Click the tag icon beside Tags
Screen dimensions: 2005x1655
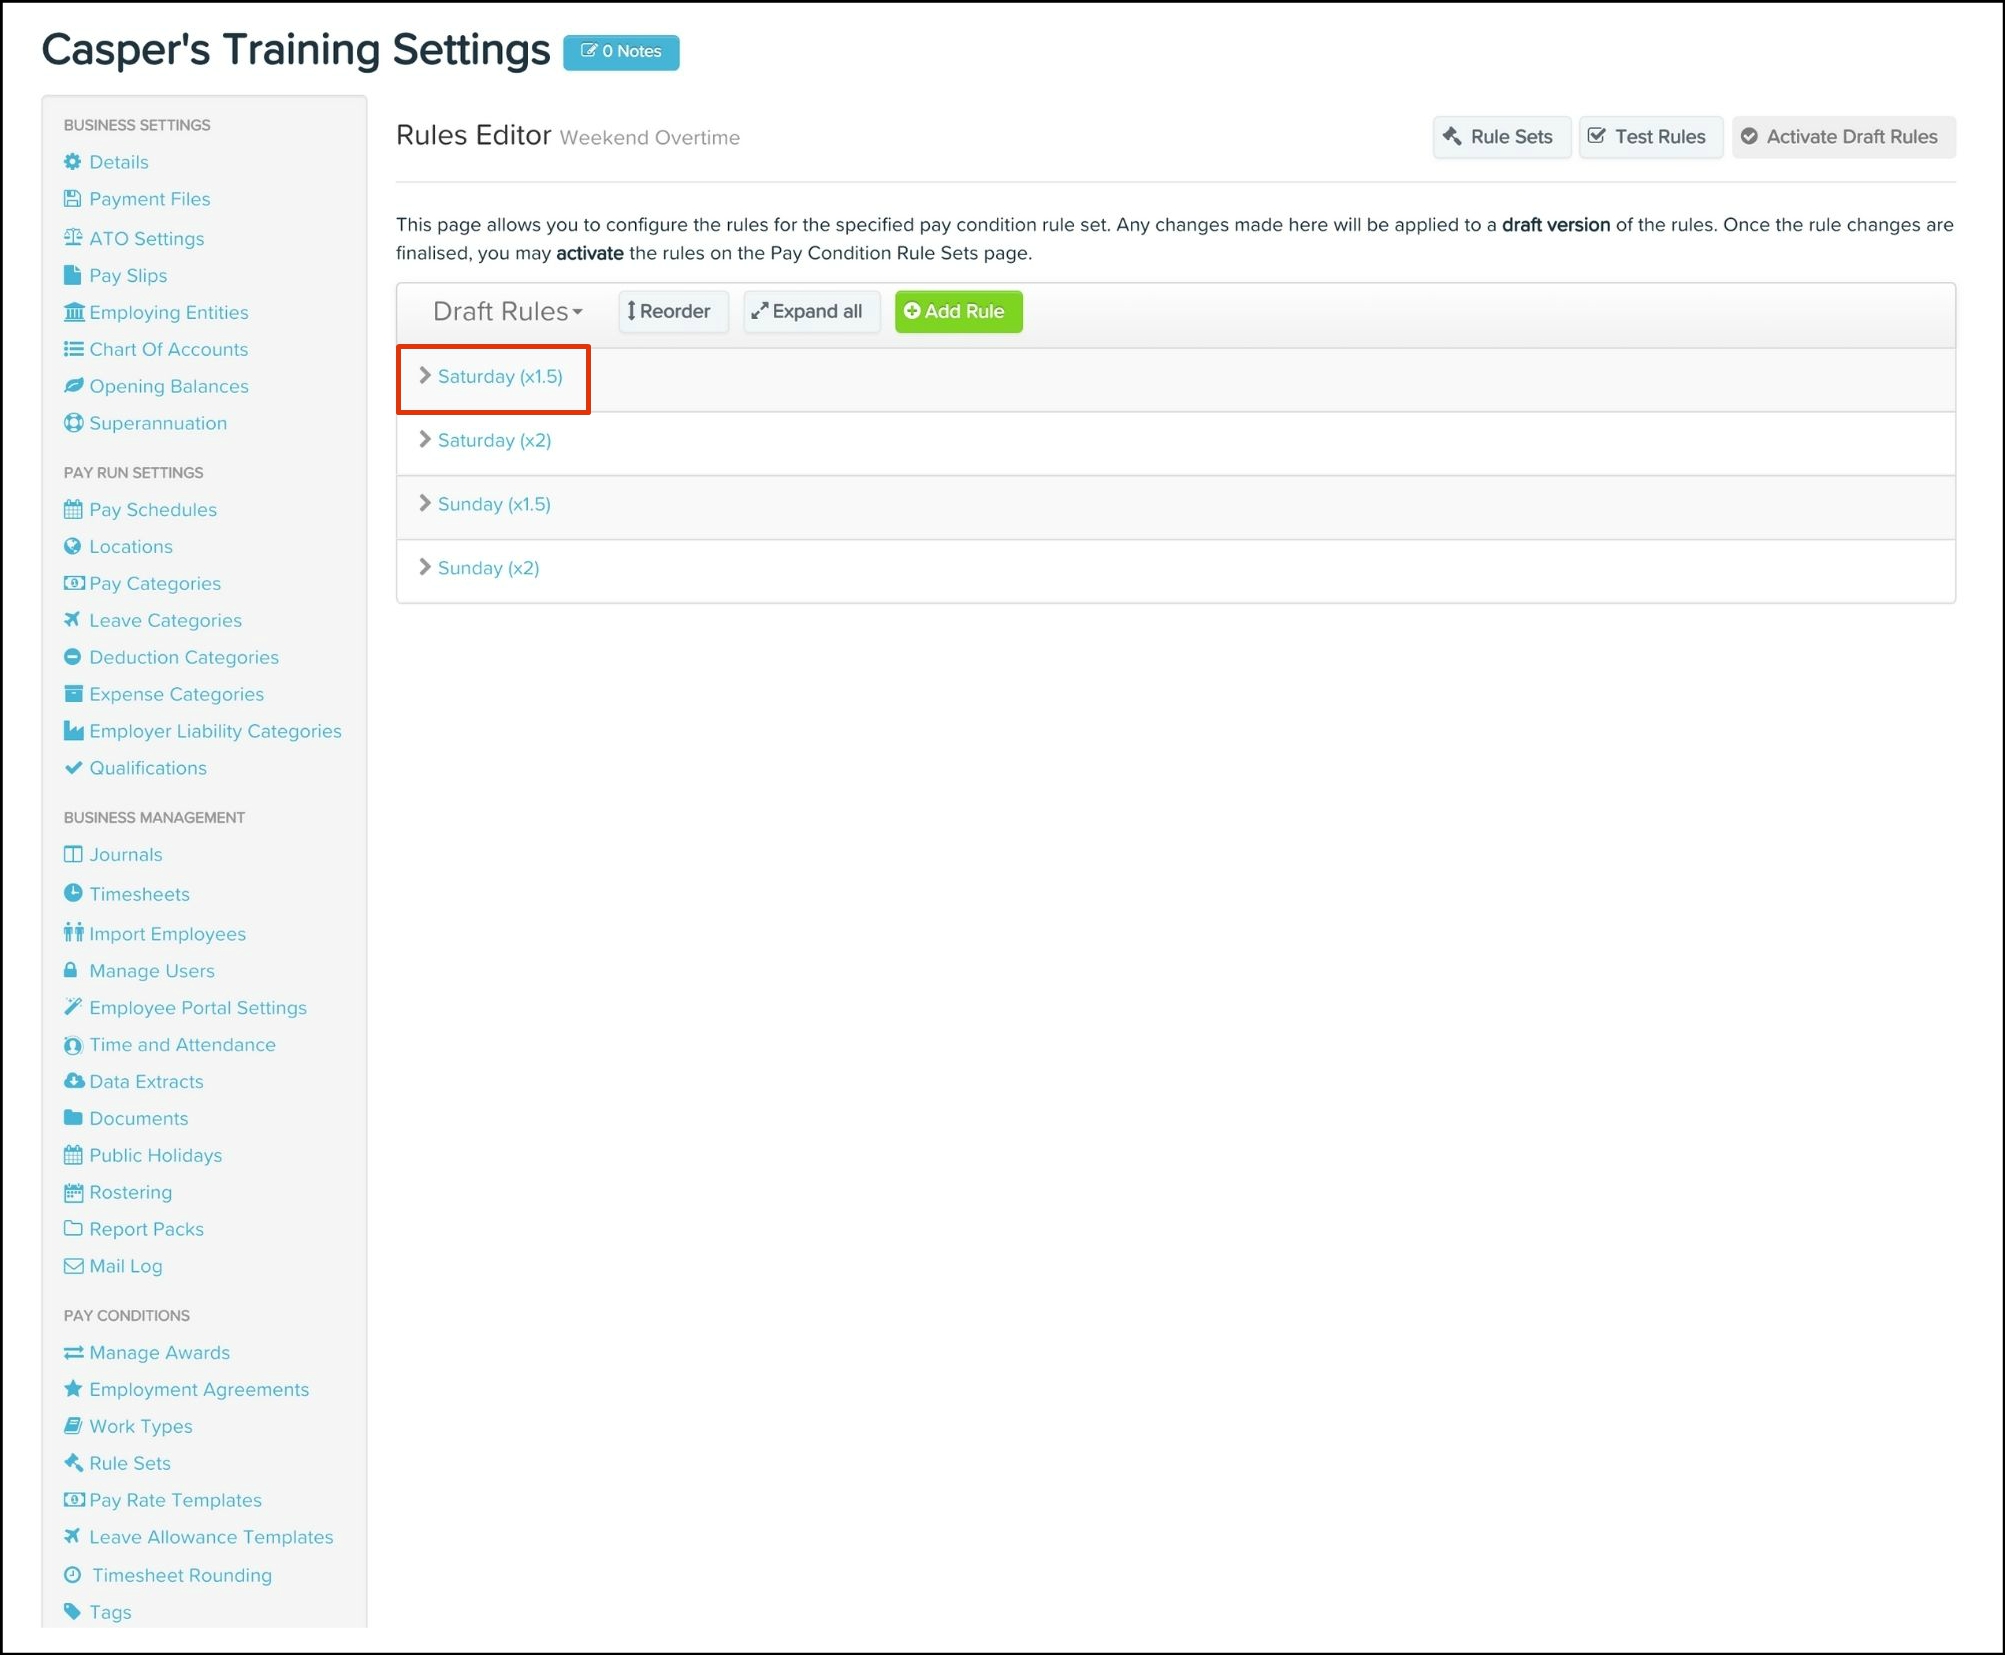pyautogui.click(x=72, y=1611)
